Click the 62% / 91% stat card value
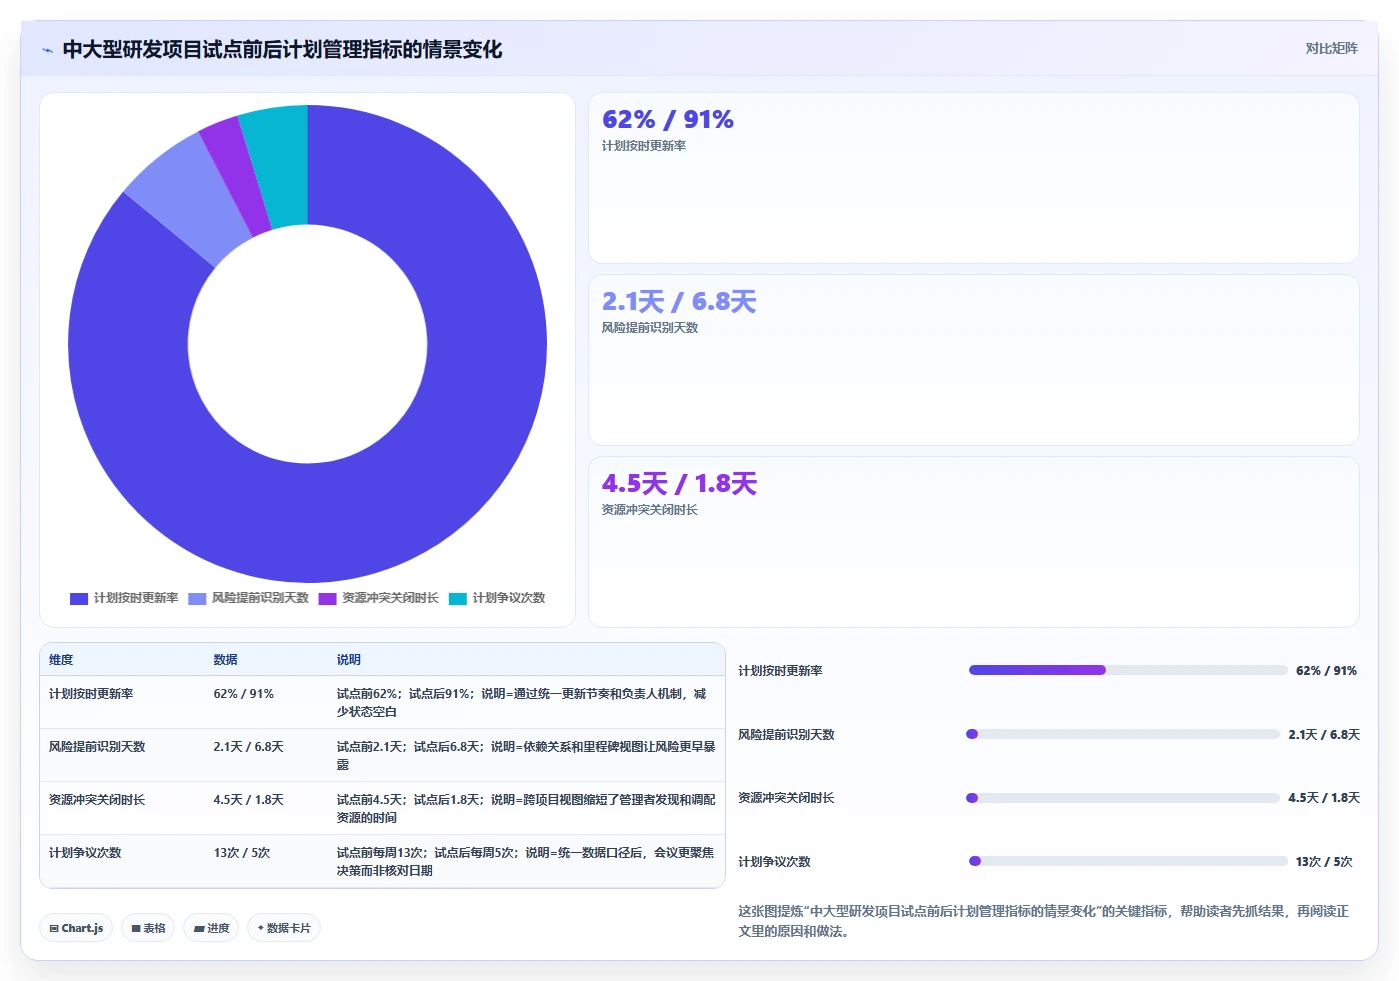 668,120
